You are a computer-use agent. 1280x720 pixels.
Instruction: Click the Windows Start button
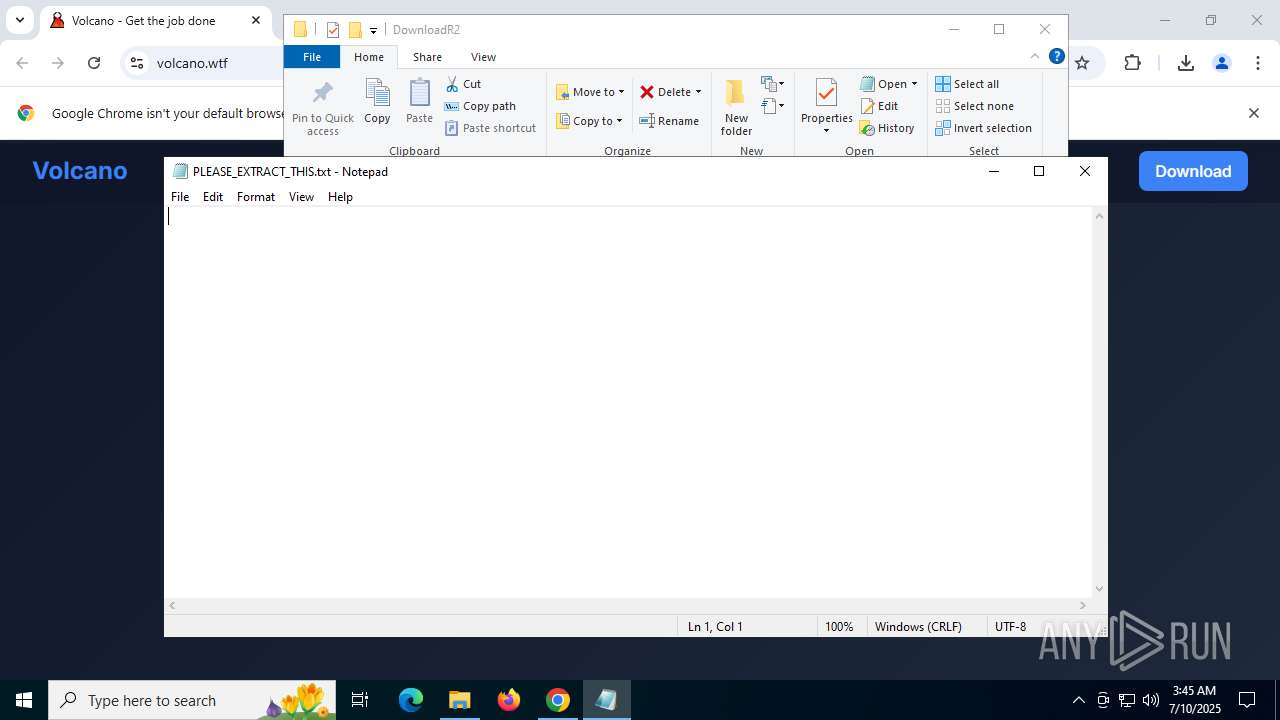pos(24,700)
